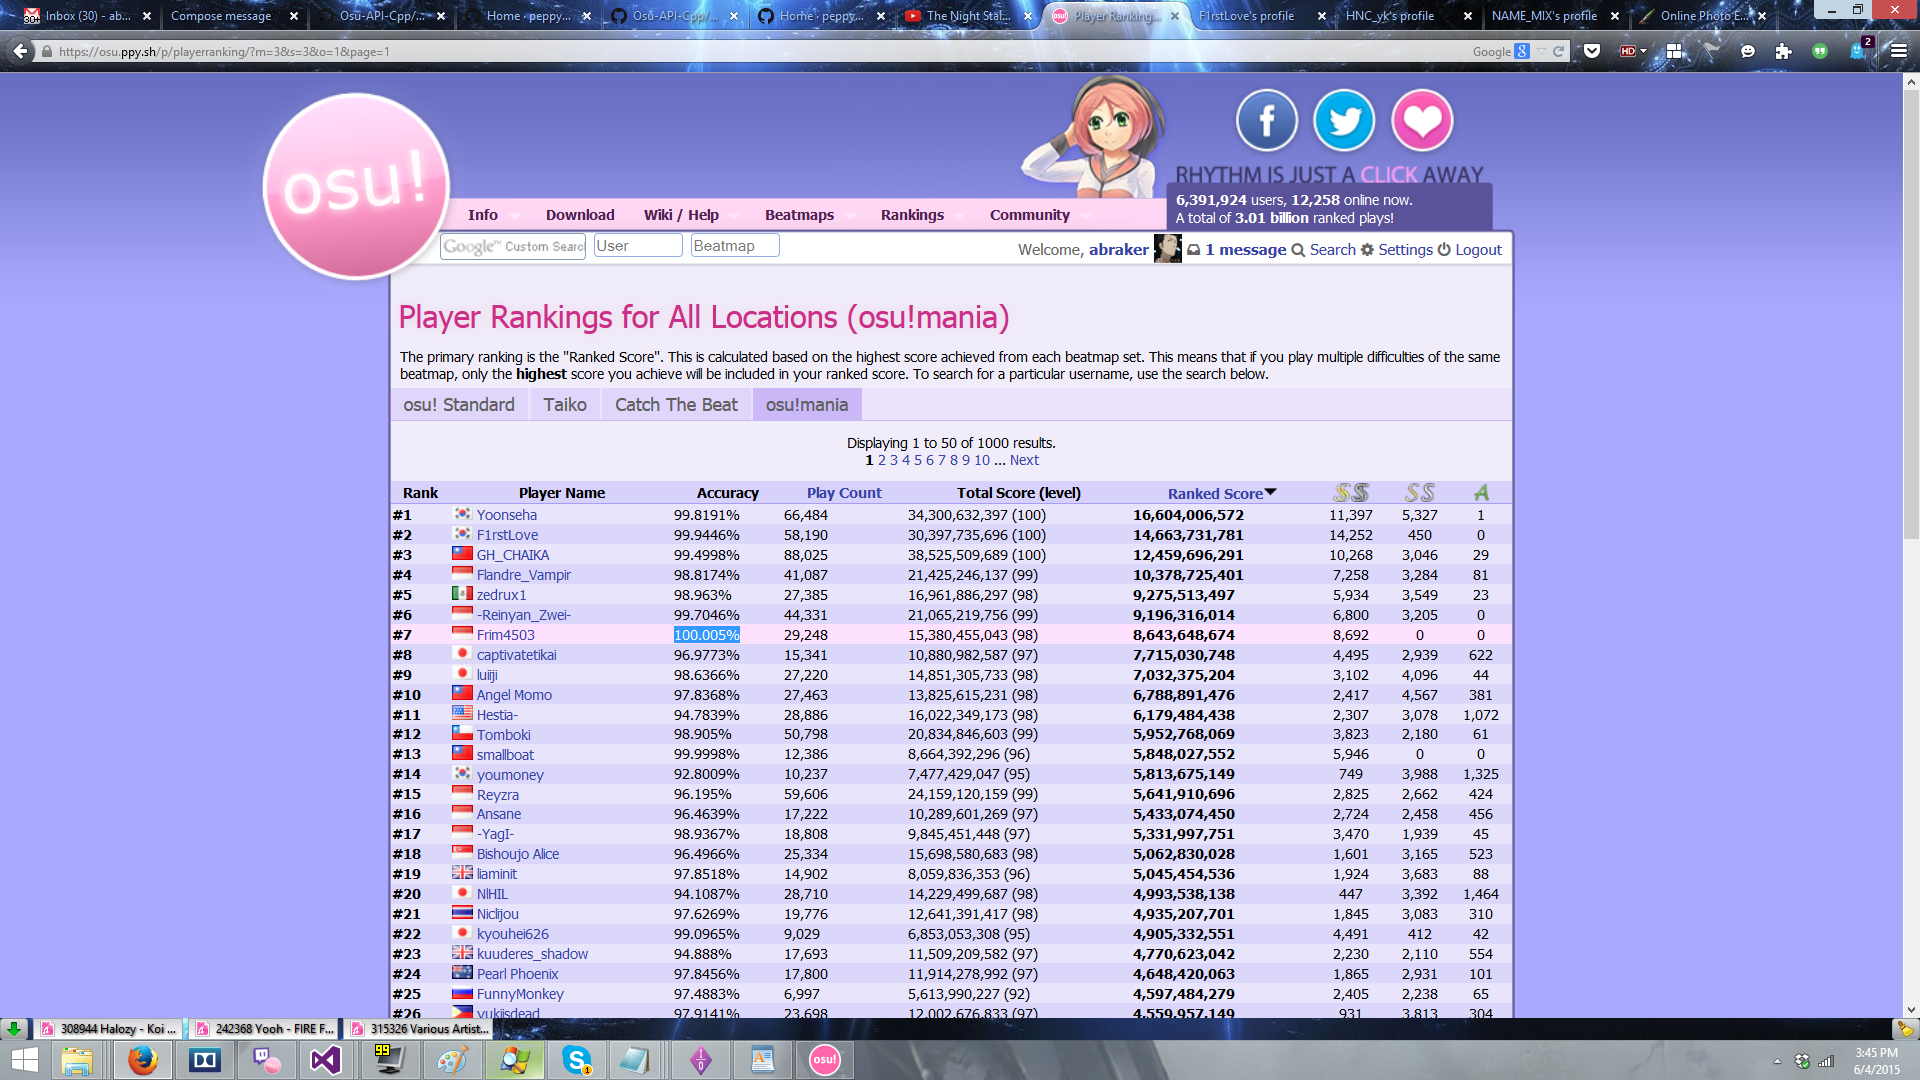The width and height of the screenshot is (1920, 1080).
Task: Sort by Play Count column
Action: pos(844,493)
